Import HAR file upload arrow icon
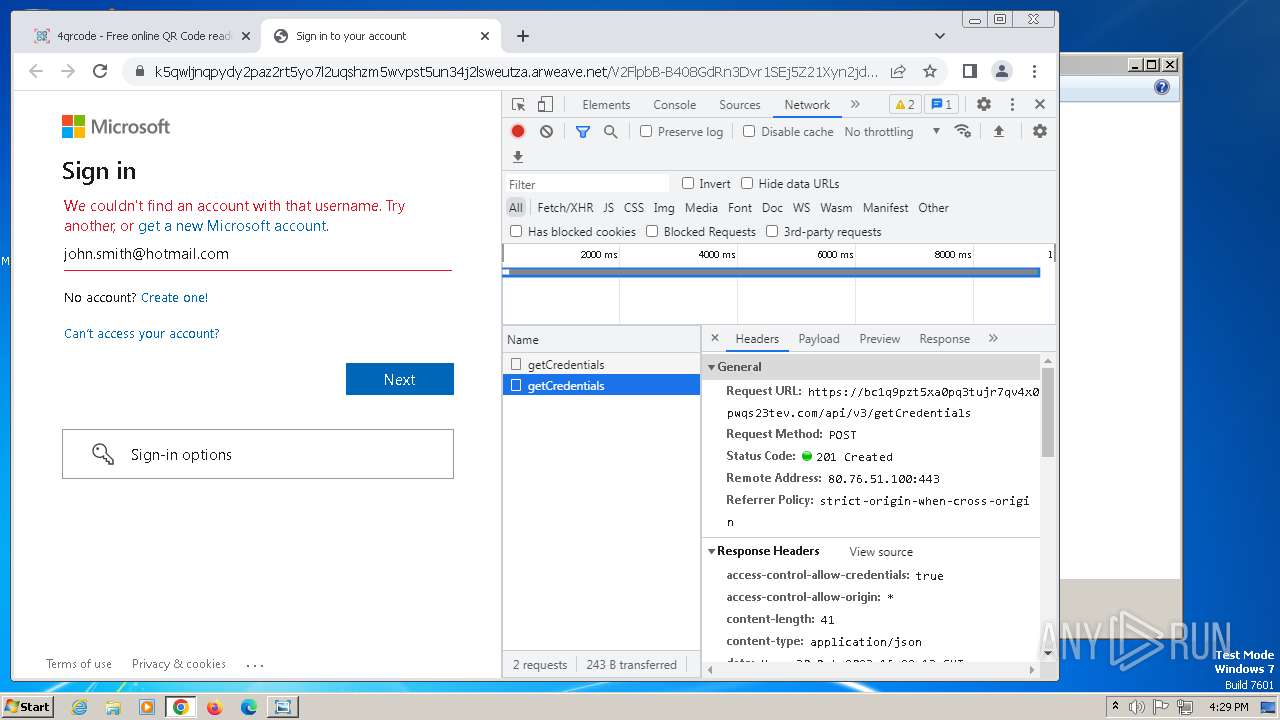 pyautogui.click(x=998, y=131)
